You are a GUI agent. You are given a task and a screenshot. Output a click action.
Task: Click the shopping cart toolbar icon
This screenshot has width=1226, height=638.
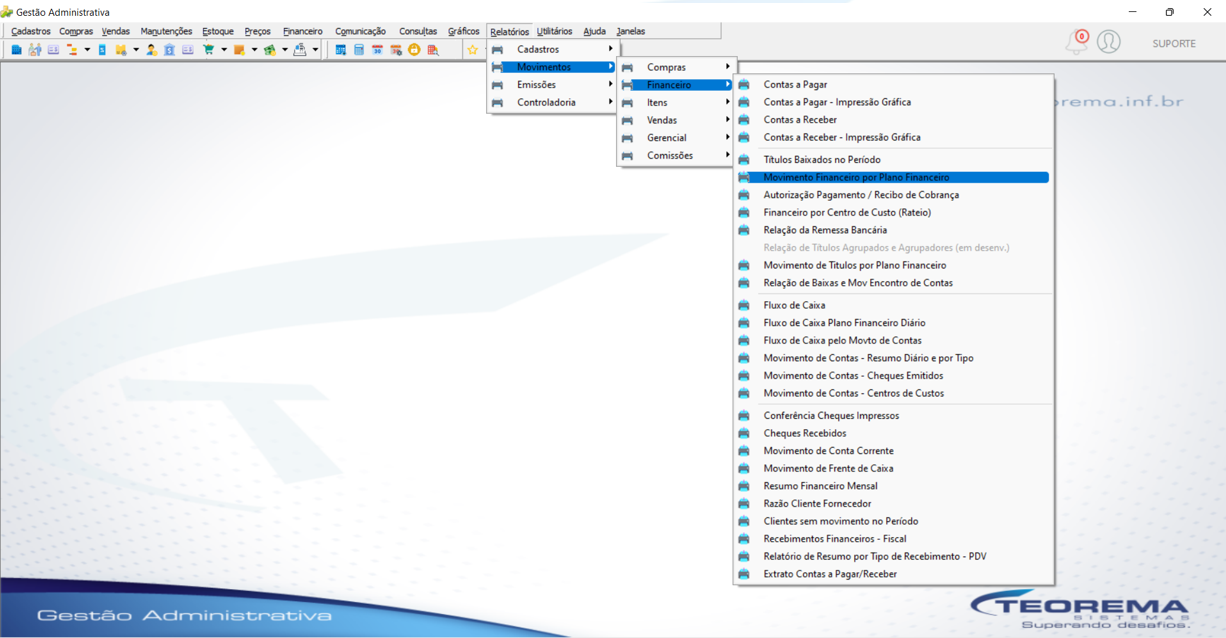click(209, 49)
